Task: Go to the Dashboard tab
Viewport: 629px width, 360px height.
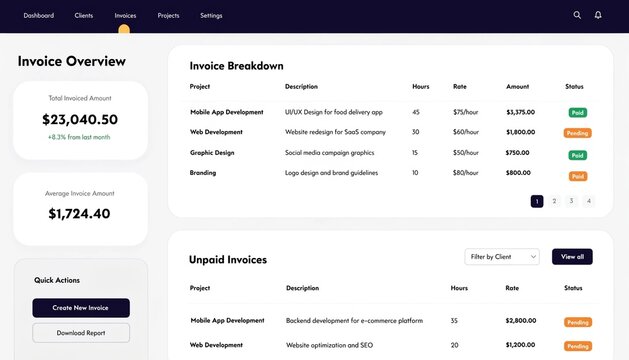Action: pos(39,16)
